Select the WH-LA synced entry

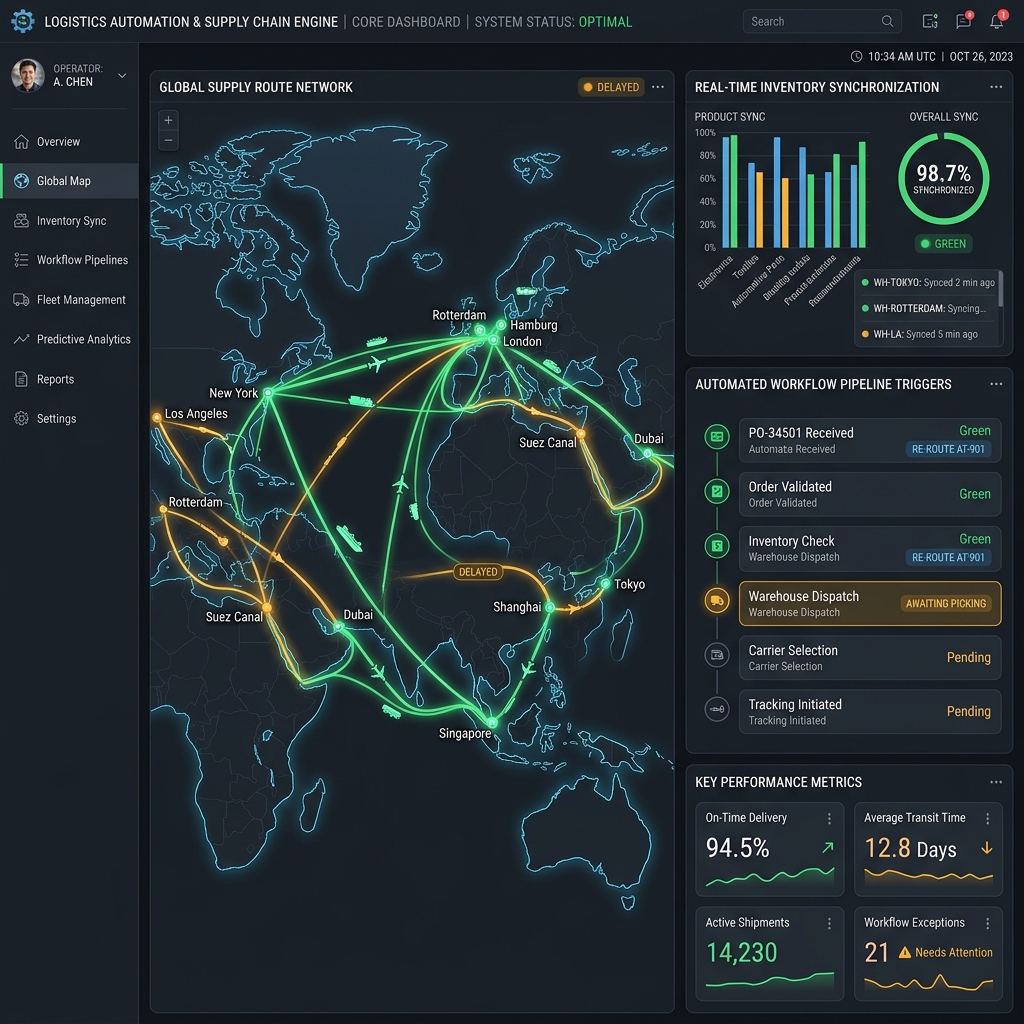click(x=927, y=334)
